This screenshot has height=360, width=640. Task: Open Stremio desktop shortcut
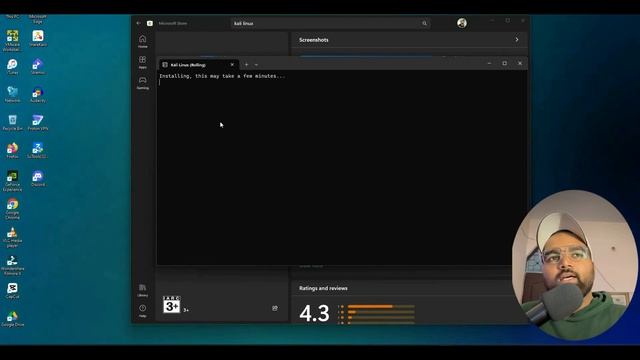pyautogui.click(x=38, y=67)
